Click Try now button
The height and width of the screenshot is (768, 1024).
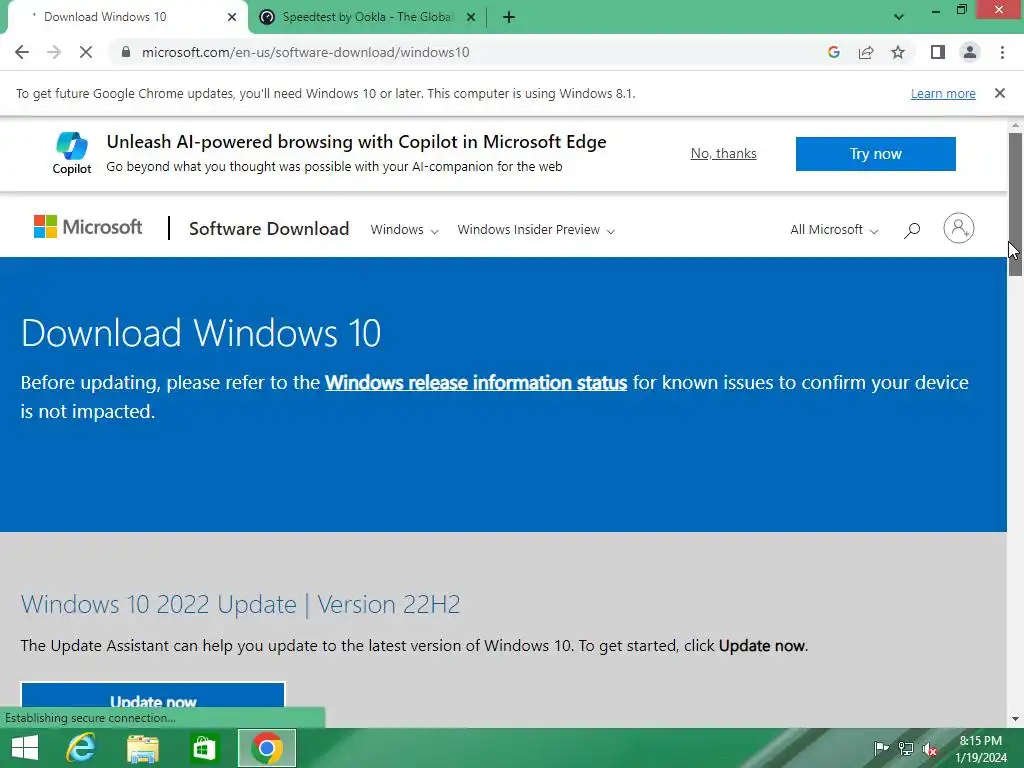876,153
